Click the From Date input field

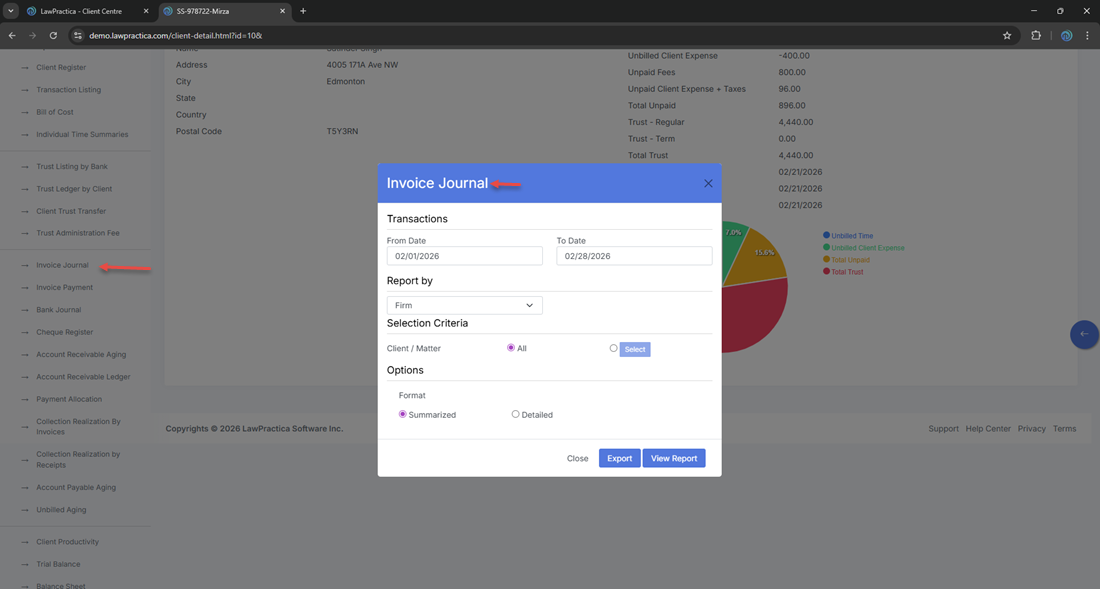pyautogui.click(x=464, y=256)
